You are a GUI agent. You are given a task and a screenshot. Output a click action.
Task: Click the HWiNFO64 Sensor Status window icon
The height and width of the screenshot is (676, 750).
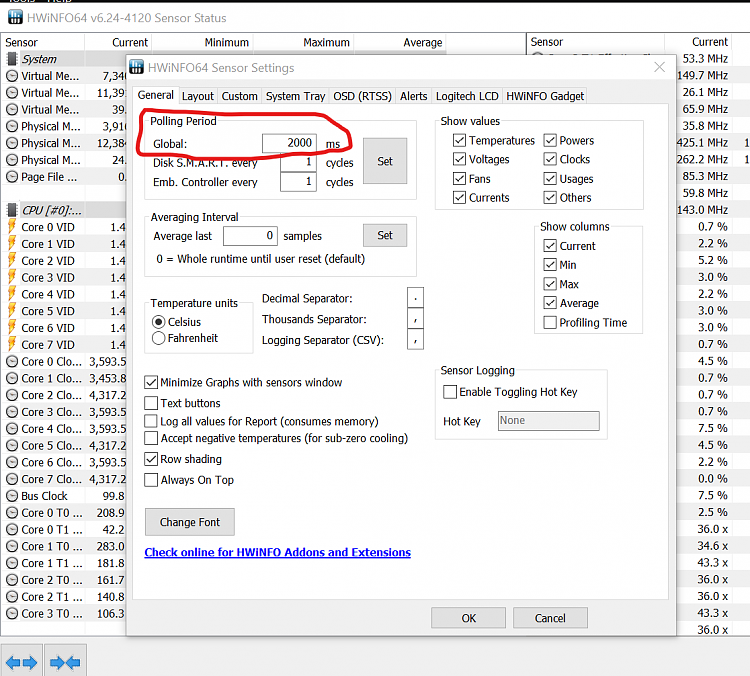click(x=15, y=18)
